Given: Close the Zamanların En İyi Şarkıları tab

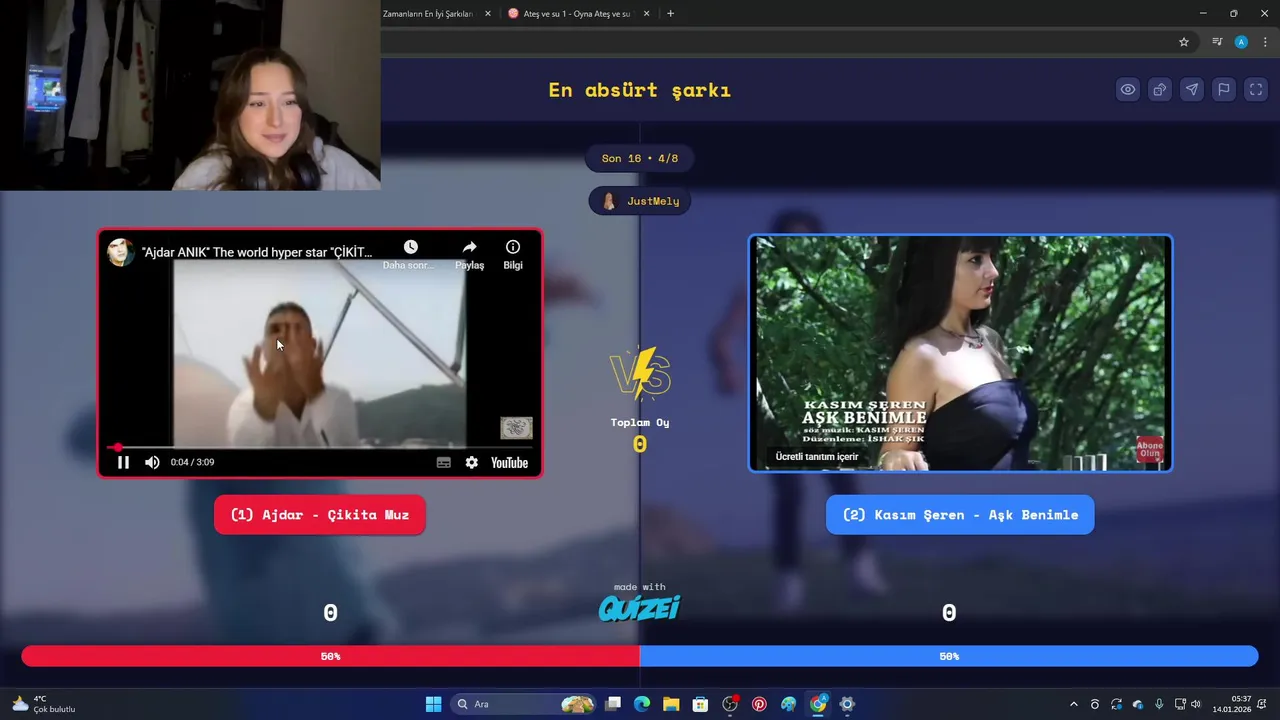Looking at the screenshot, I should pos(488,14).
